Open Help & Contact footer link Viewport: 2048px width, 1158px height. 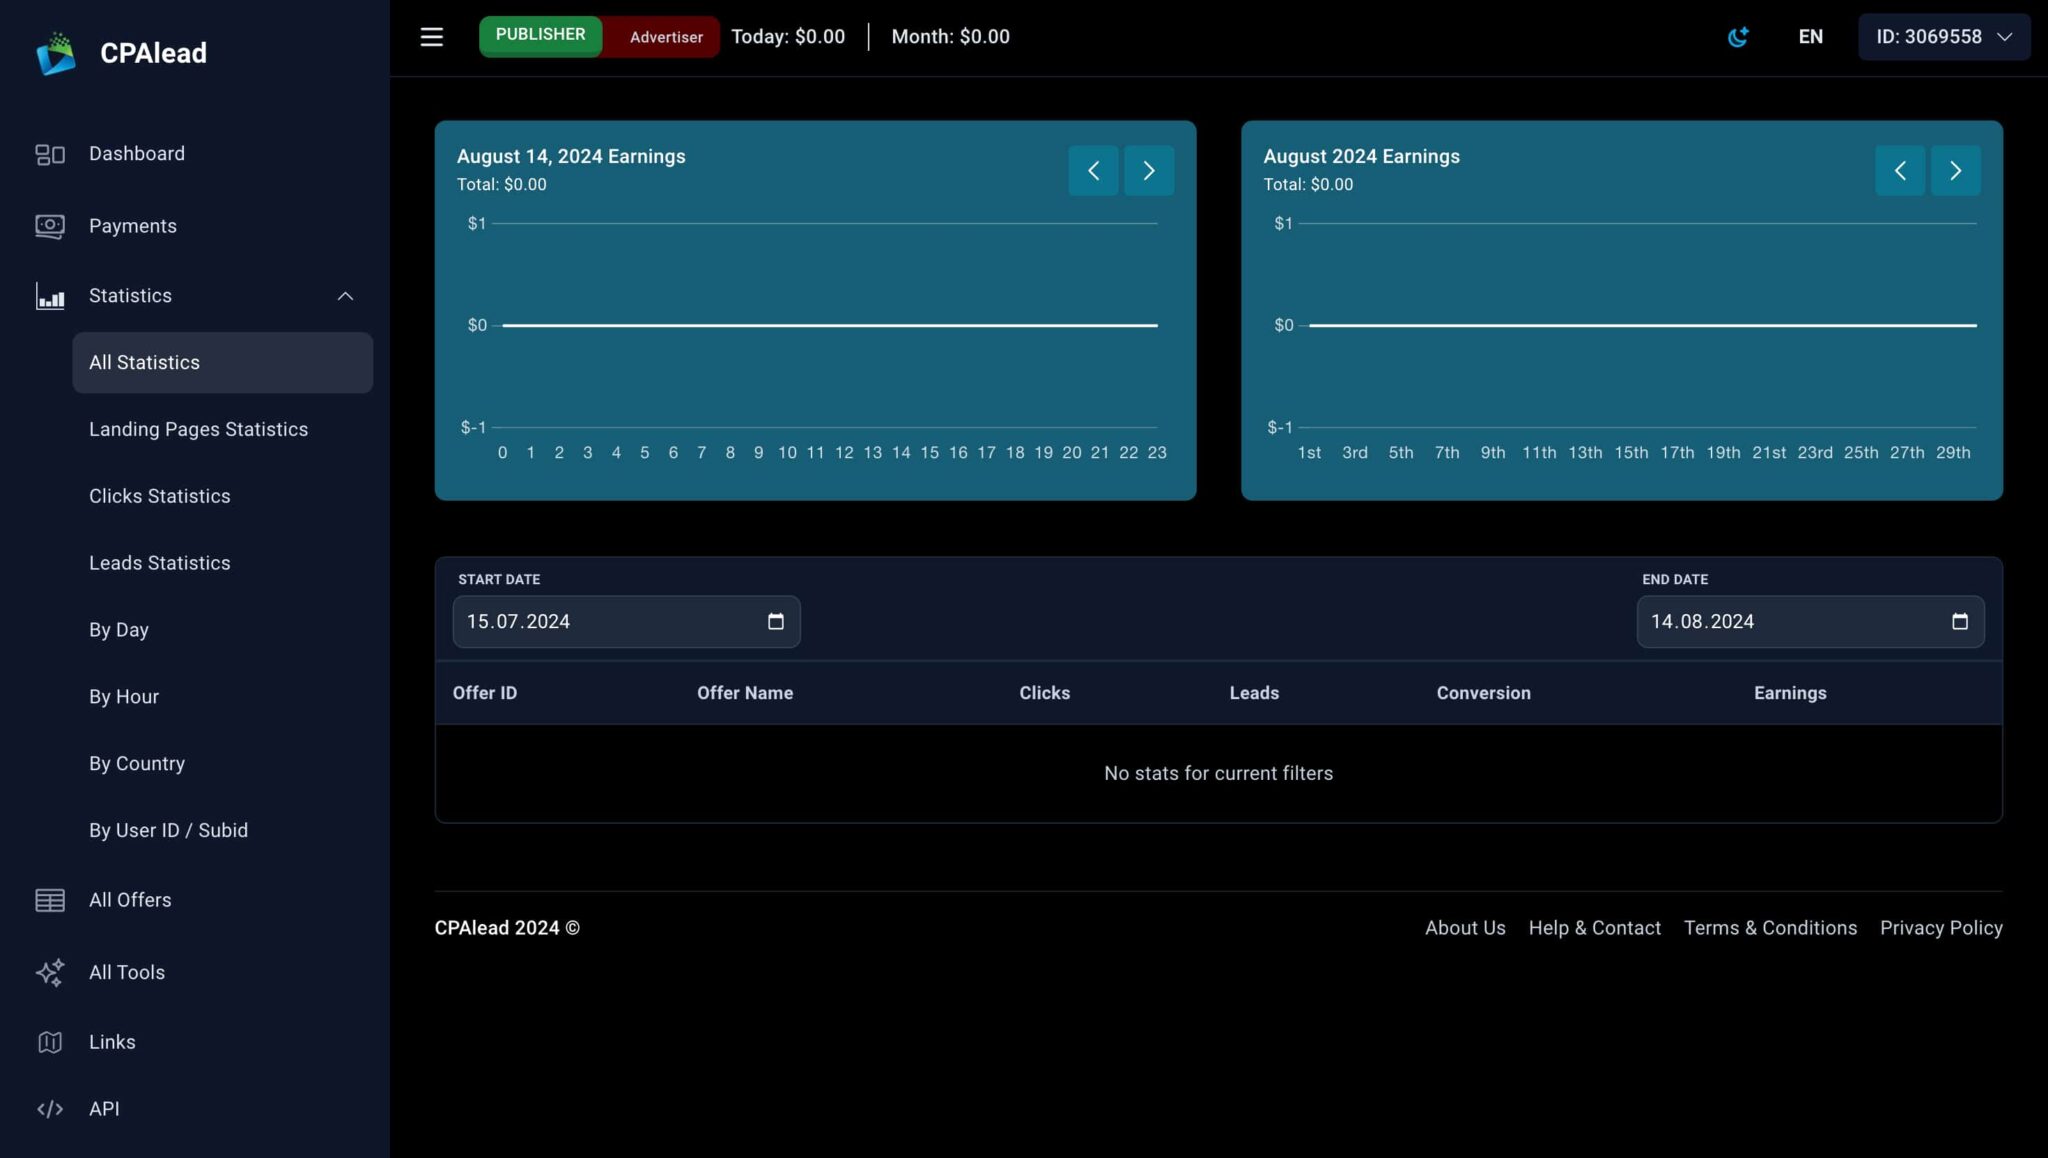pyautogui.click(x=1594, y=928)
